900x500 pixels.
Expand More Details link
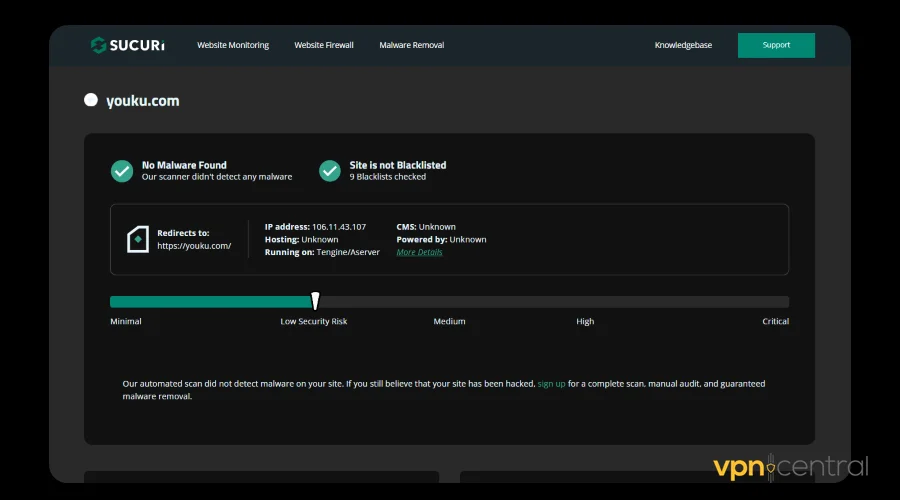click(x=419, y=252)
